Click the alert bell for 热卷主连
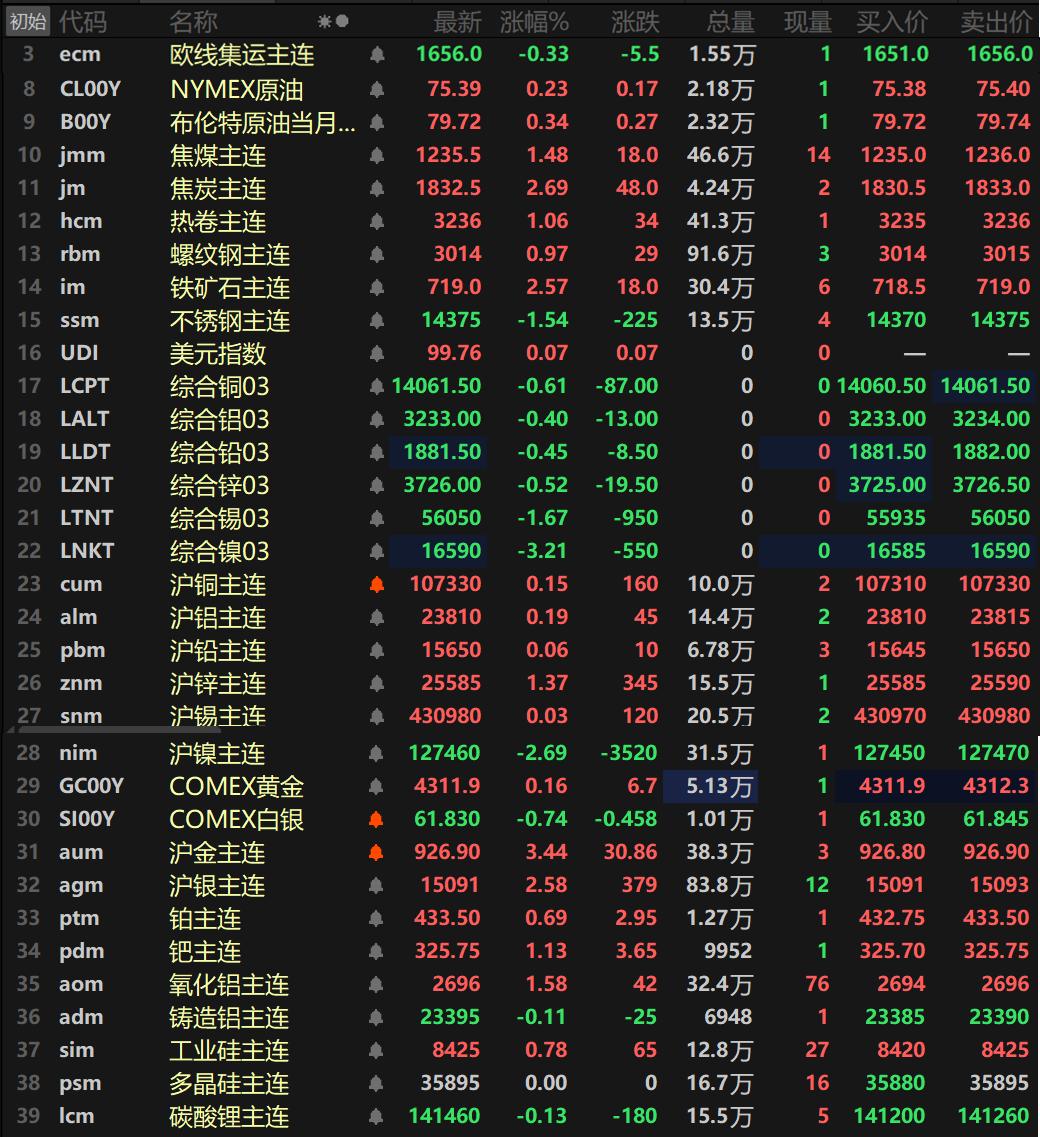1040x1137 pixels. click(x=377, y=220)
